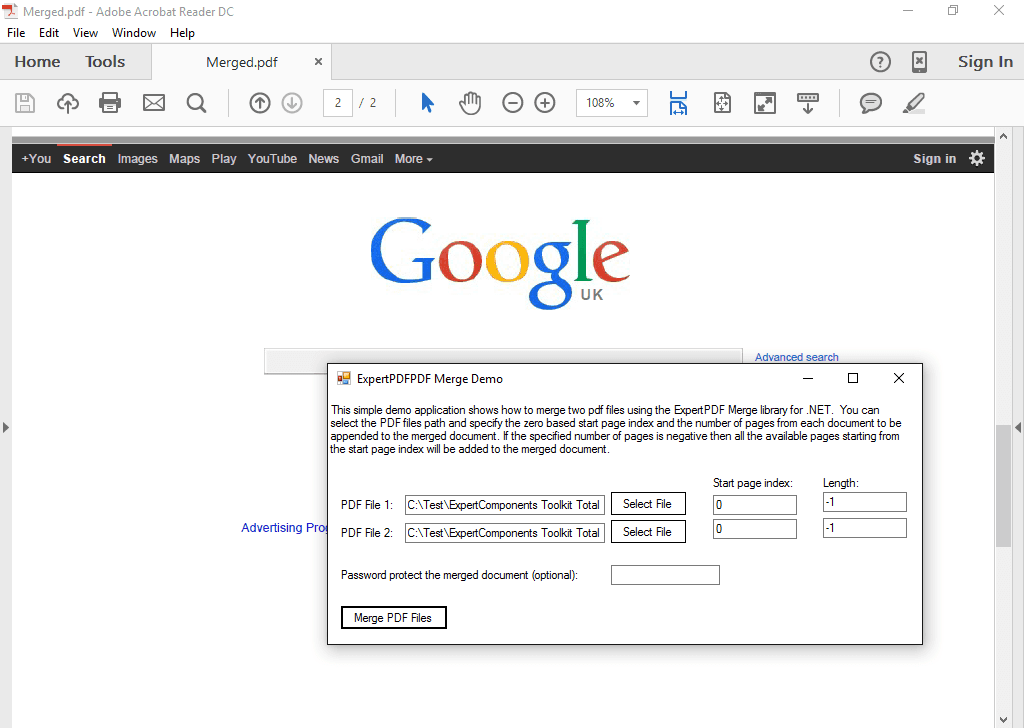Click the News link in Google bar
The width and height of the screenshot is (1024, 728).
(323, 159)
